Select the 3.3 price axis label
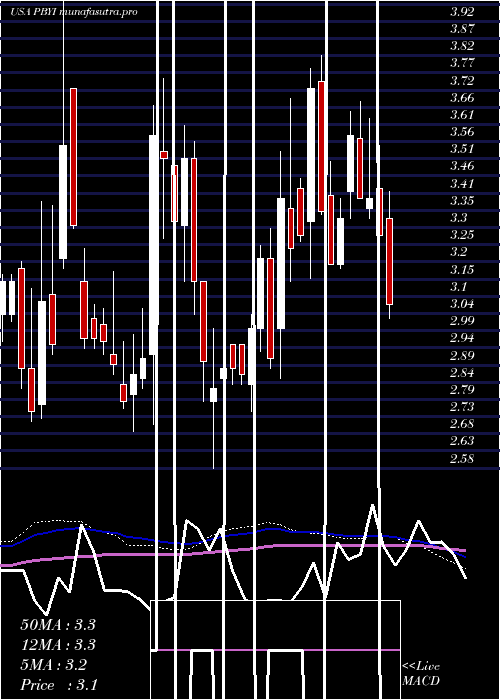500x700 pixels. 458,217
